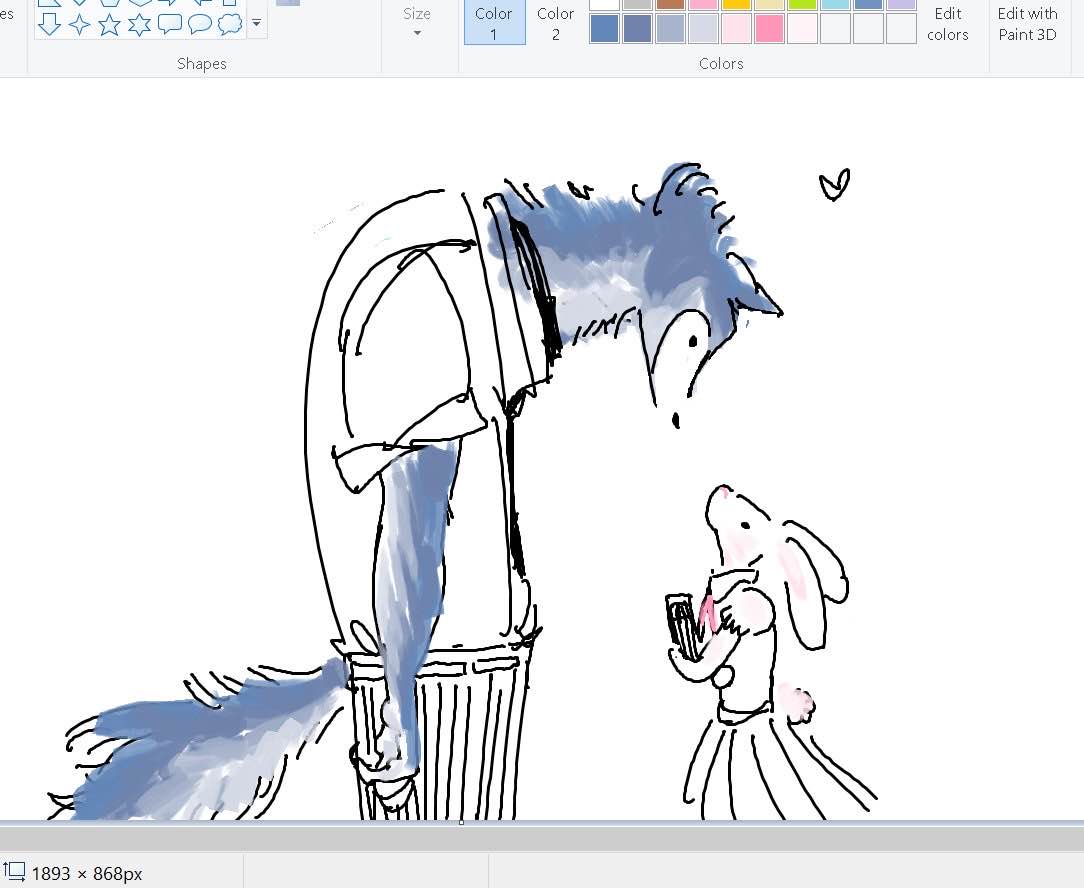The image size is (1084, 888).
Task: Pick the custom pale gray-lavender swatch
Action: point(703,29)
